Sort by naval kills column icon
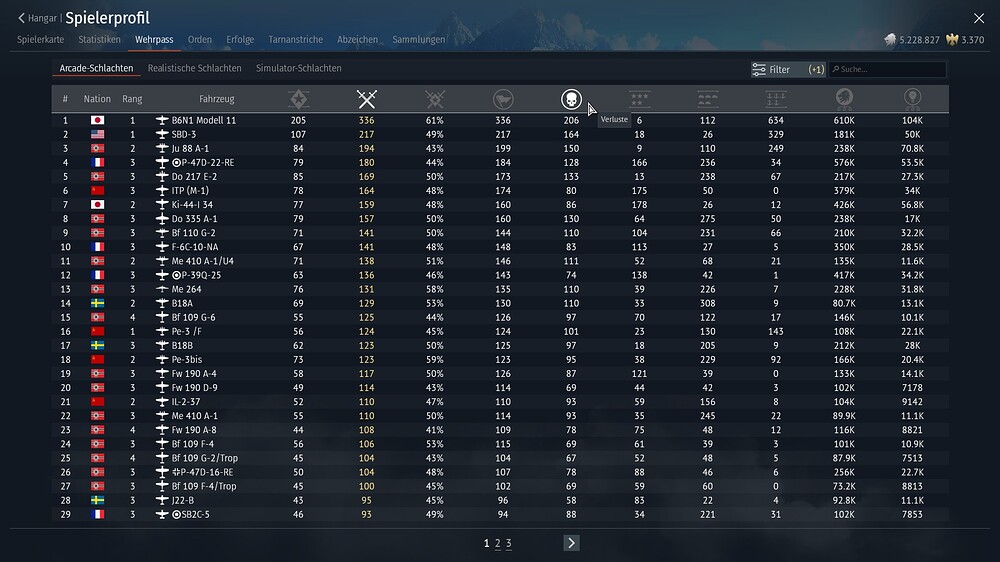Screen dimensions: 1000x562 pos(775,99)
